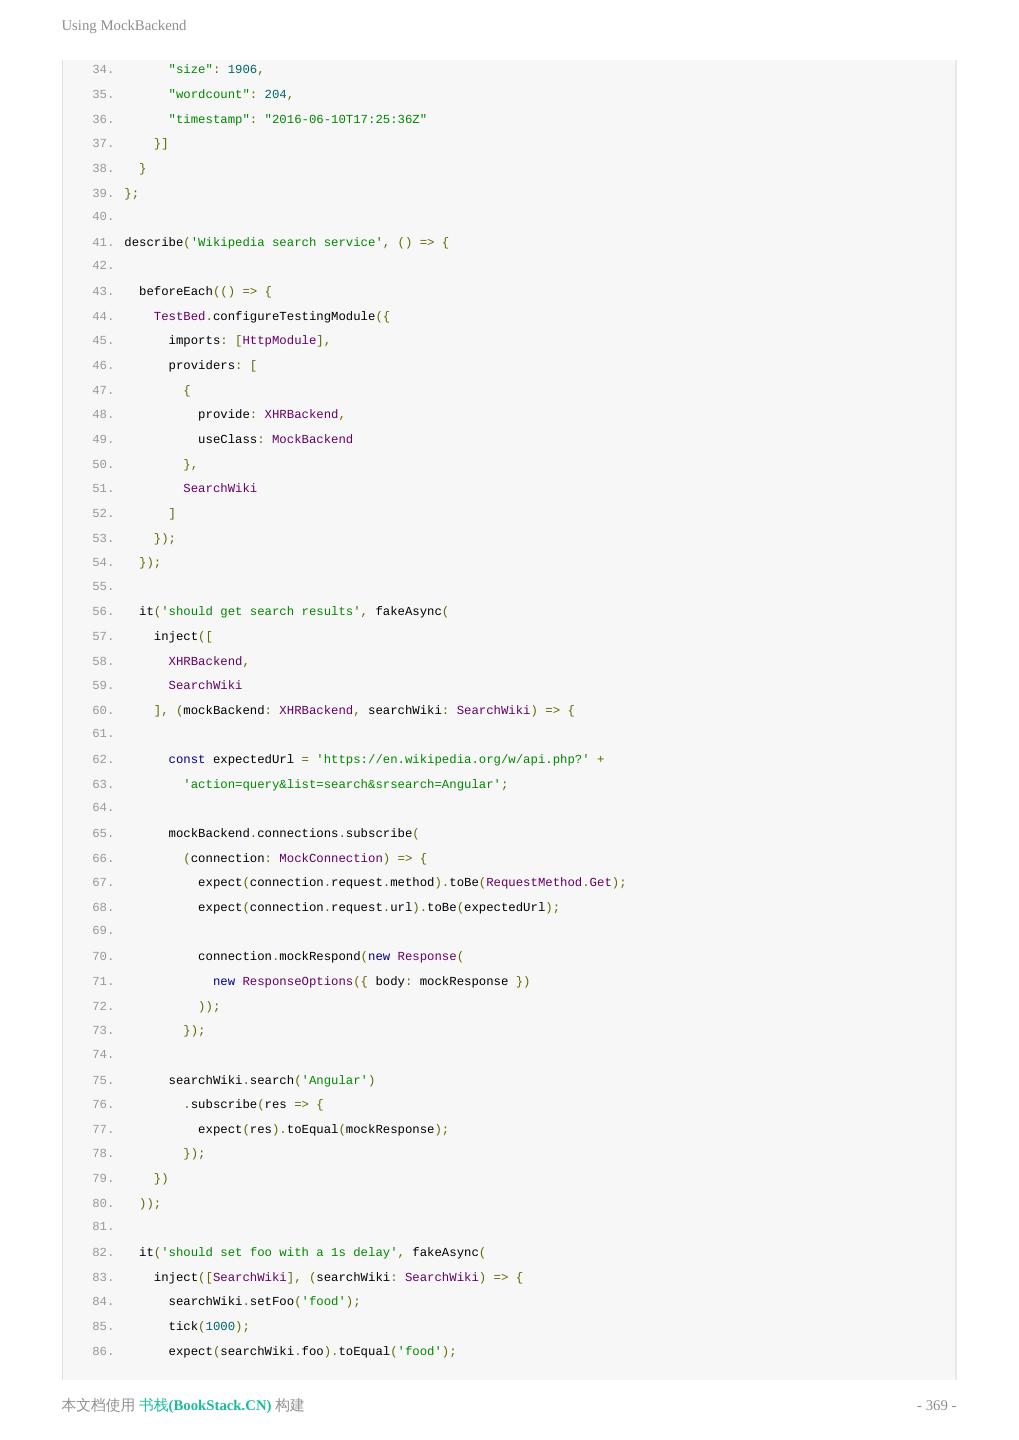1019x1440 pixels.
Task: Click line number 86 in the gutter
Action: coord(102,1352)
